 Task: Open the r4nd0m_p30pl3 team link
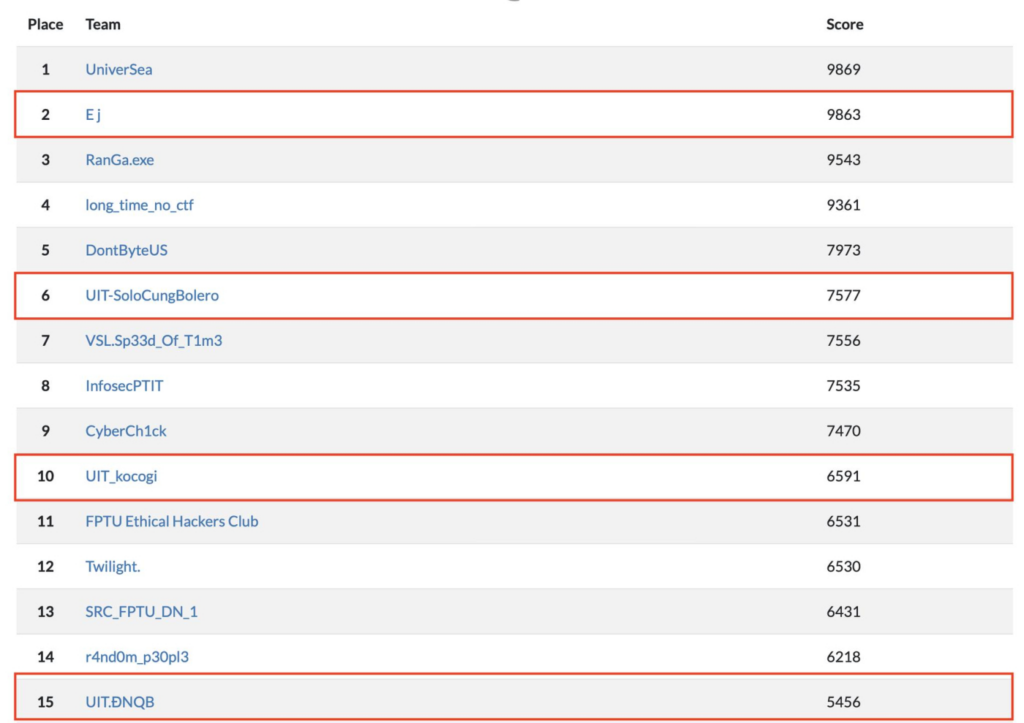137,657
